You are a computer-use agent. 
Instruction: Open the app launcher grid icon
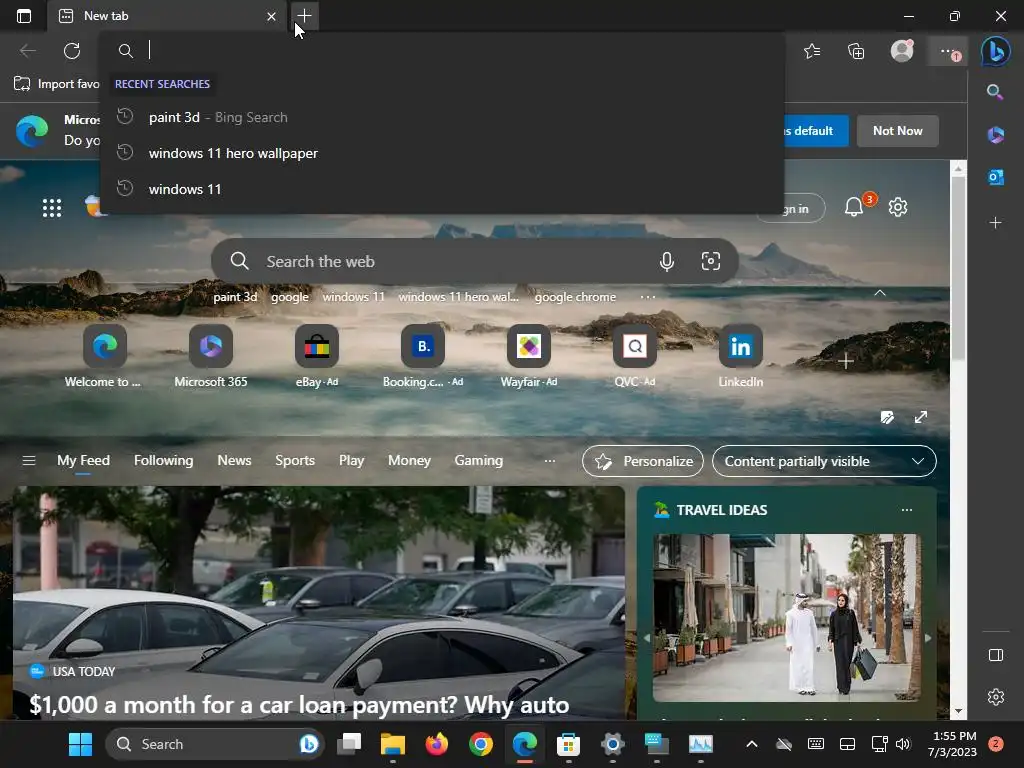[x=52, y=208]
